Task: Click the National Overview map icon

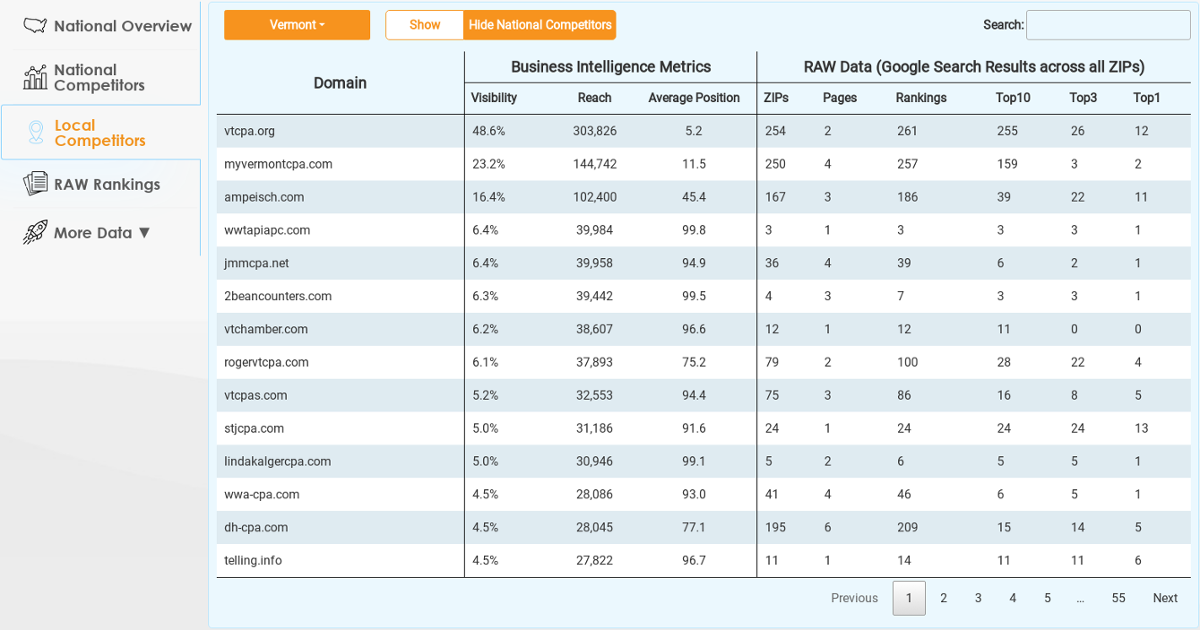Action: tap(36, 26)
